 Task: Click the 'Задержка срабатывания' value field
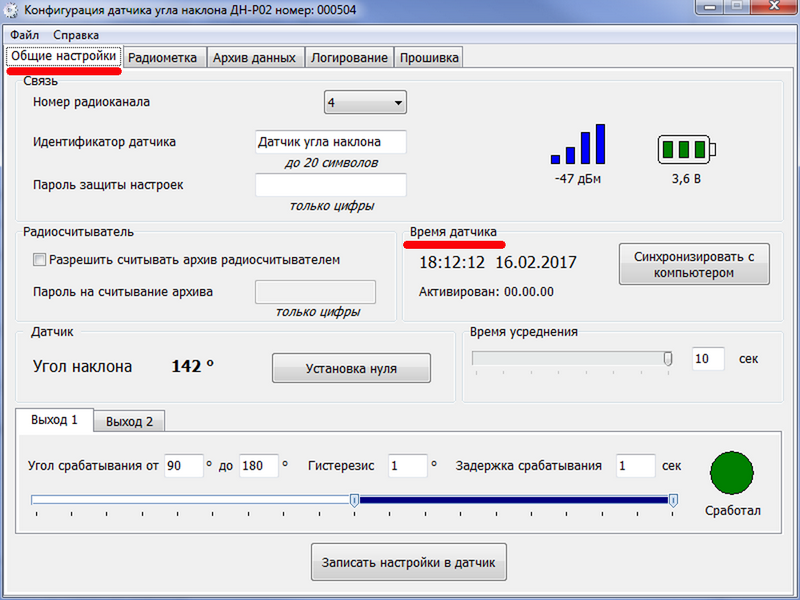tap(636, 466)
